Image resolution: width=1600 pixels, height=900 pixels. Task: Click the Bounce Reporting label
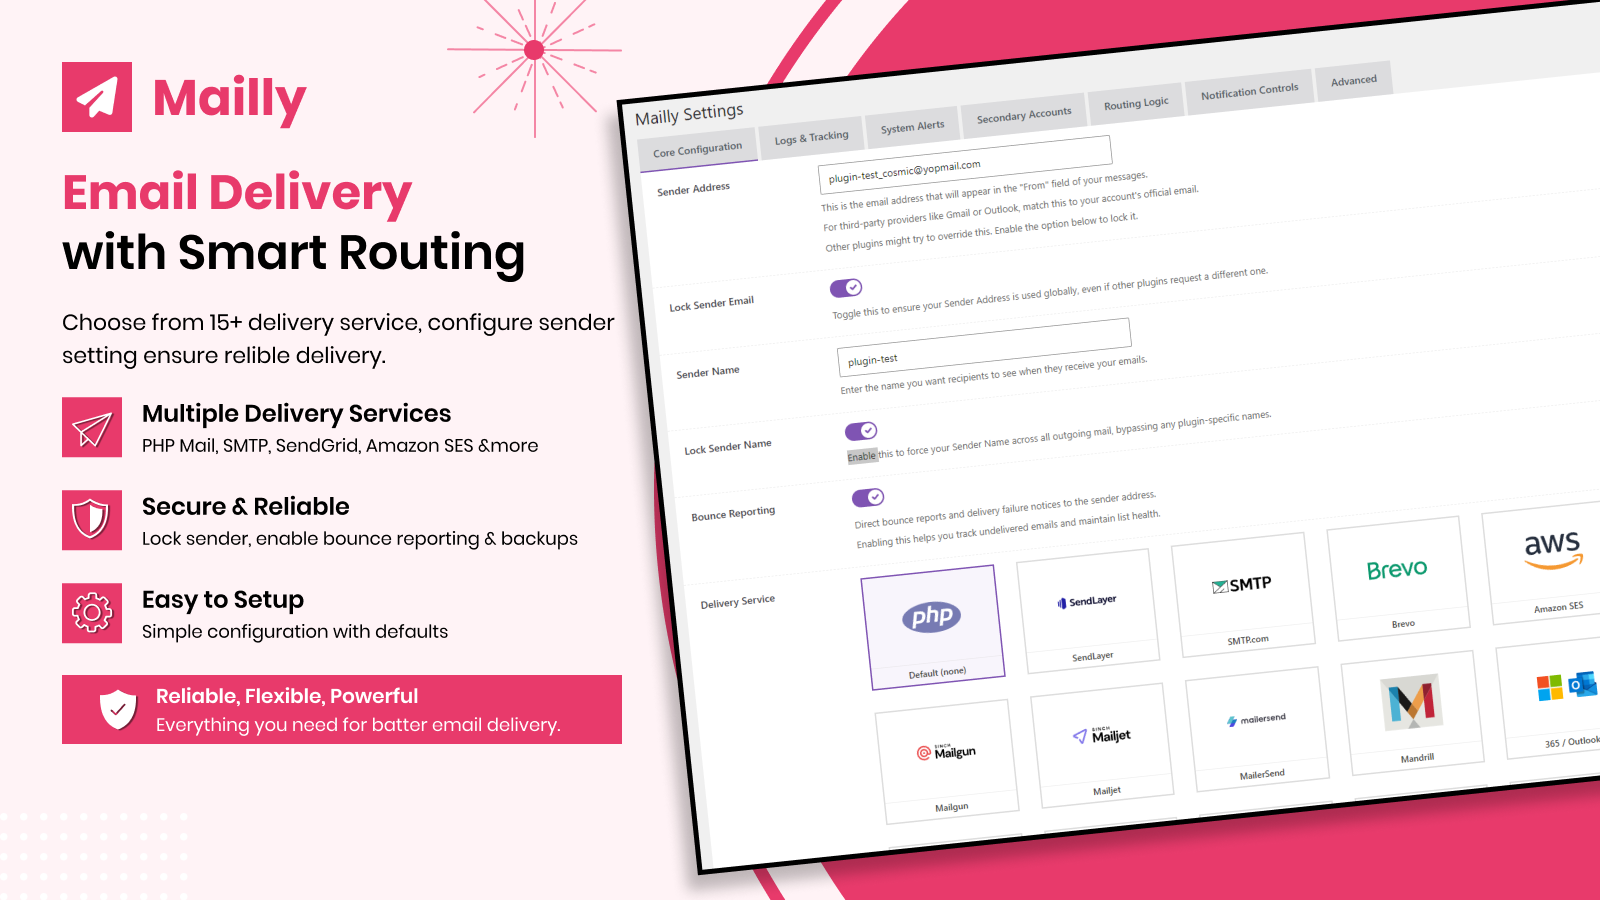(733, 514)
